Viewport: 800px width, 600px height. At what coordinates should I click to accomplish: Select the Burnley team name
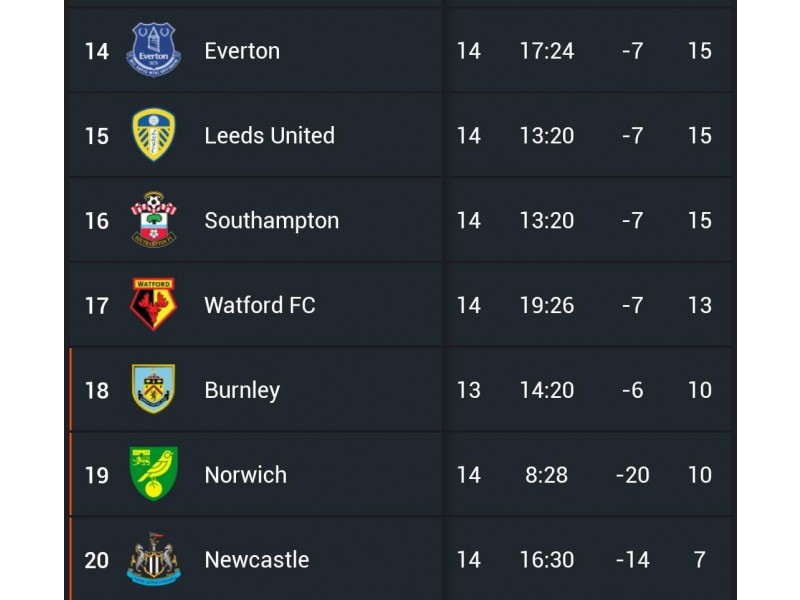click(x=242, y=391)
